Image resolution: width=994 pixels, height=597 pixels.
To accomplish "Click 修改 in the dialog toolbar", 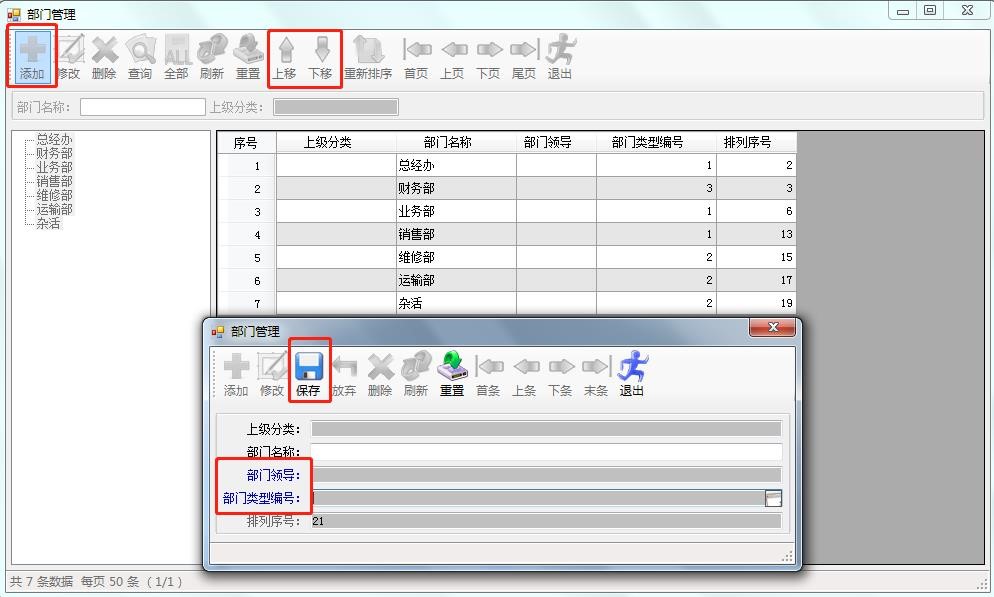I will pyautogui.click(x=272, y=374).
